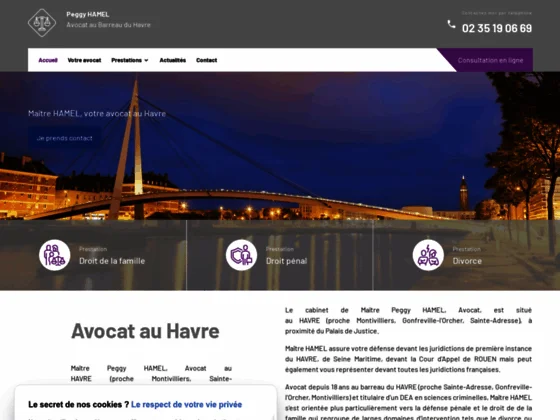Open the Prestations menu item
Image resolution: width=560 pixels, height=420 pixels.
(126, 60)
